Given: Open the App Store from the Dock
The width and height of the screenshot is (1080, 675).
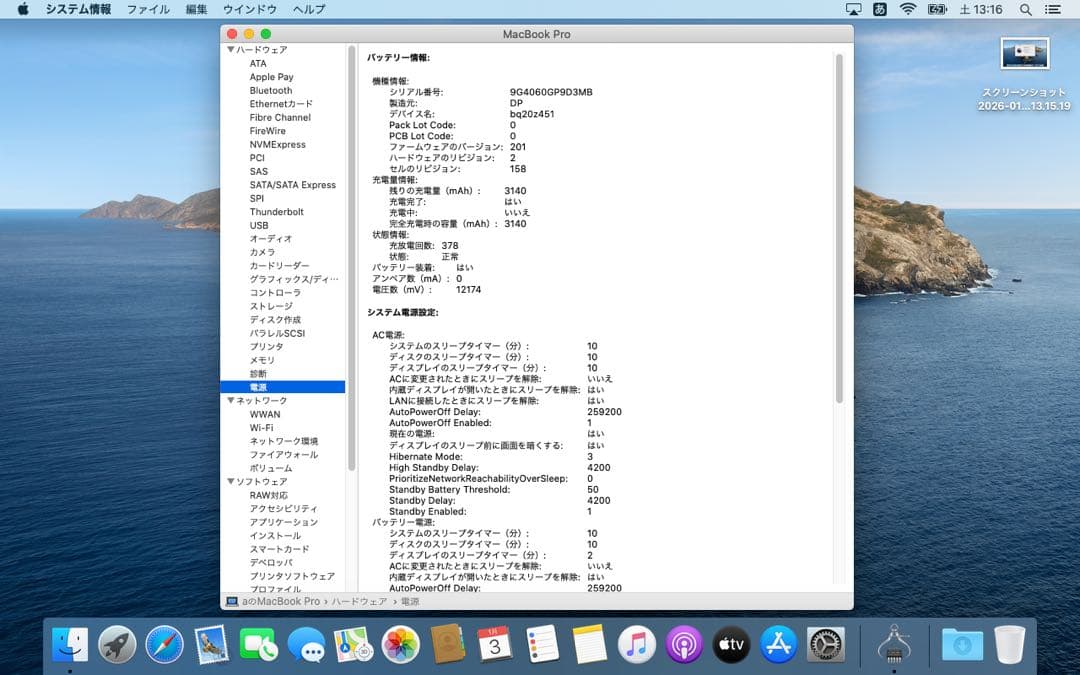Looking at the screenshot, I should point(777,645).
